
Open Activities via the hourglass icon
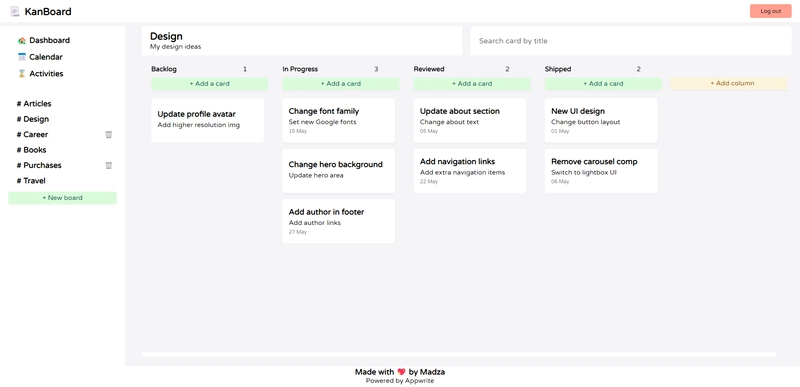pos(21,74)
